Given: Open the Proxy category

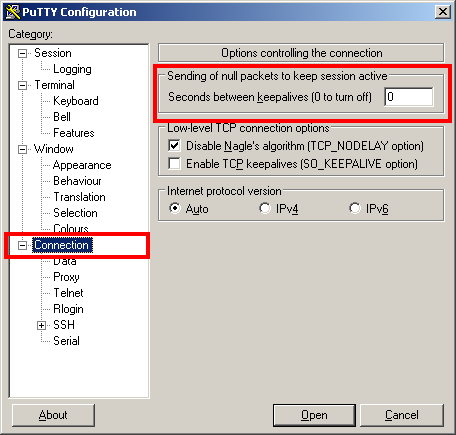Looking at the screenshot, I should tap(66, 277).
